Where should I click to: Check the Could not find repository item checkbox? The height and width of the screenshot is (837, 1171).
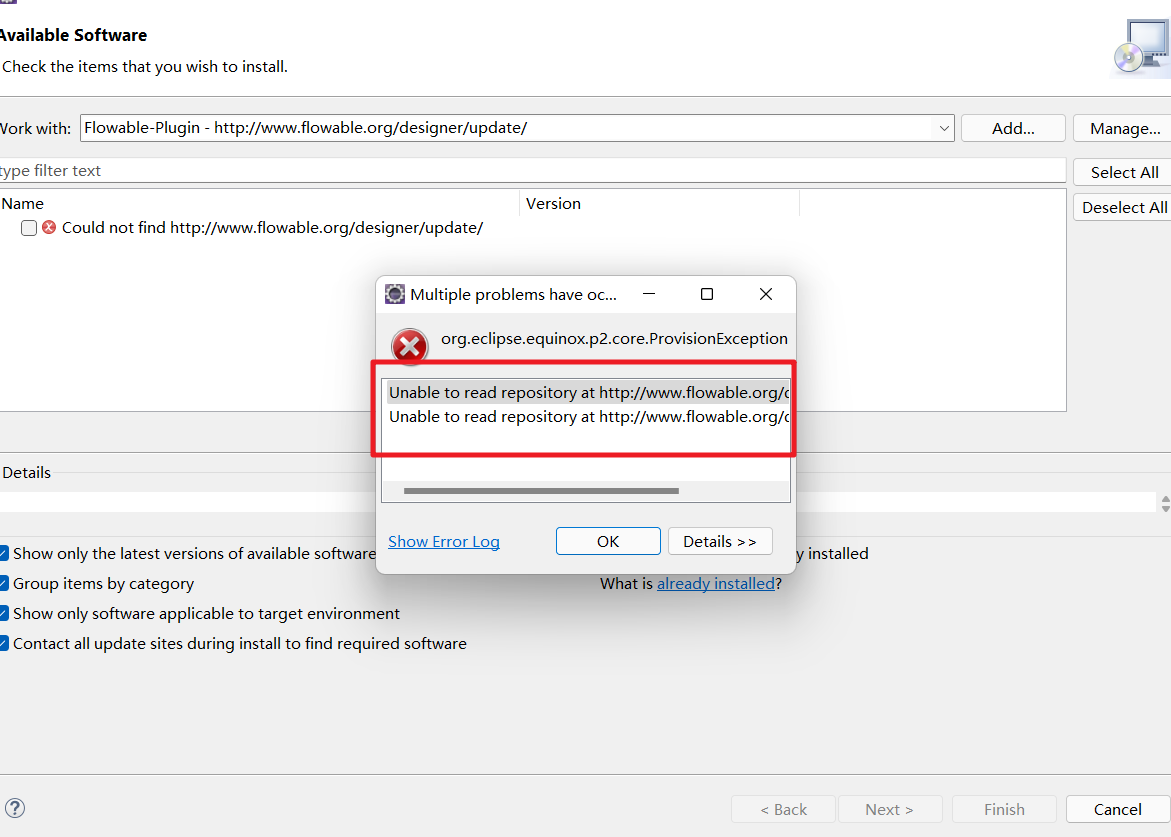(x=28, y=228)
